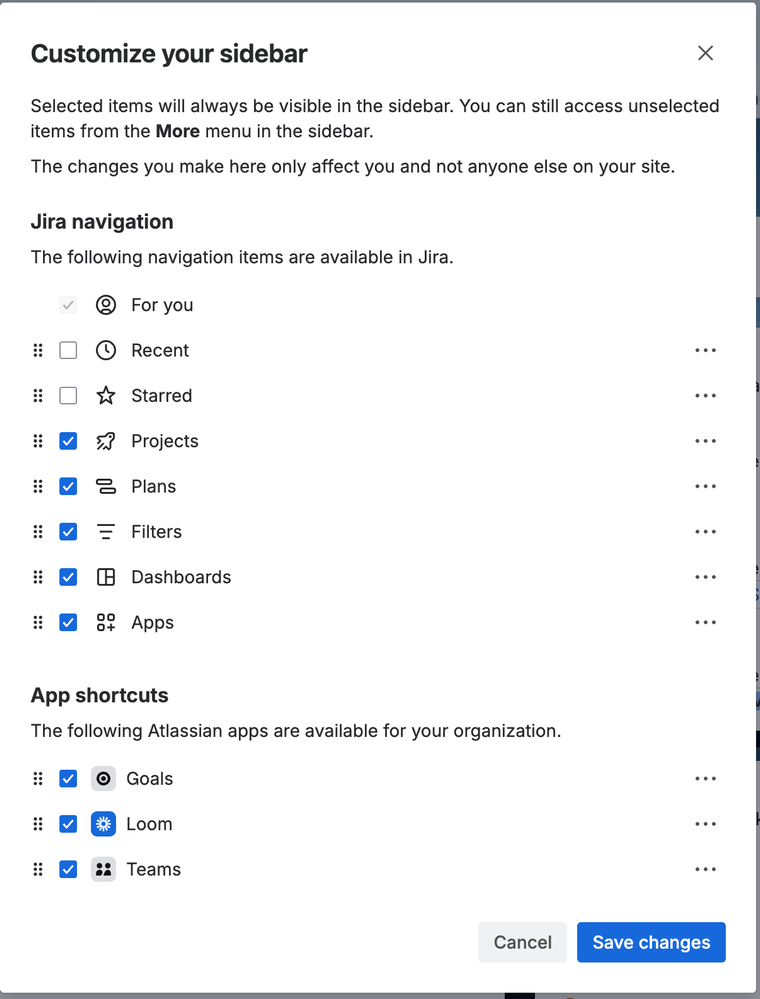The width and height of the screenshot is (760, 999).
Task: Click the Projects rocket icon
Action: 106,441
